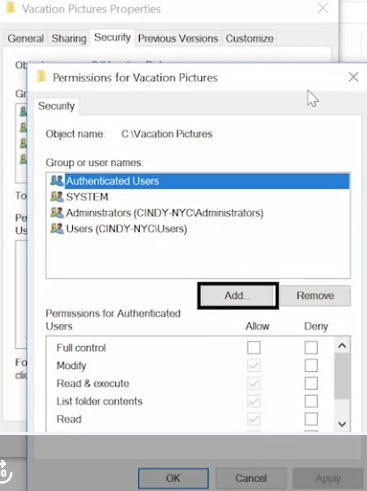Click folder icon in Permissions dialog title
The width and height of the screenshot is (367, 491).
pyautogui.click(x=41, y=77)
